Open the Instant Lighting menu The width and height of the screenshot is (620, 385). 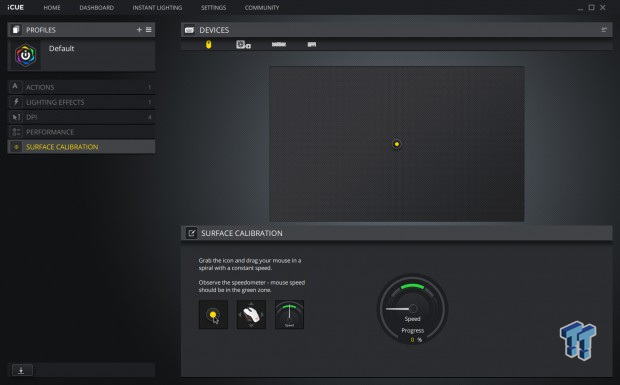pos(157,8)
